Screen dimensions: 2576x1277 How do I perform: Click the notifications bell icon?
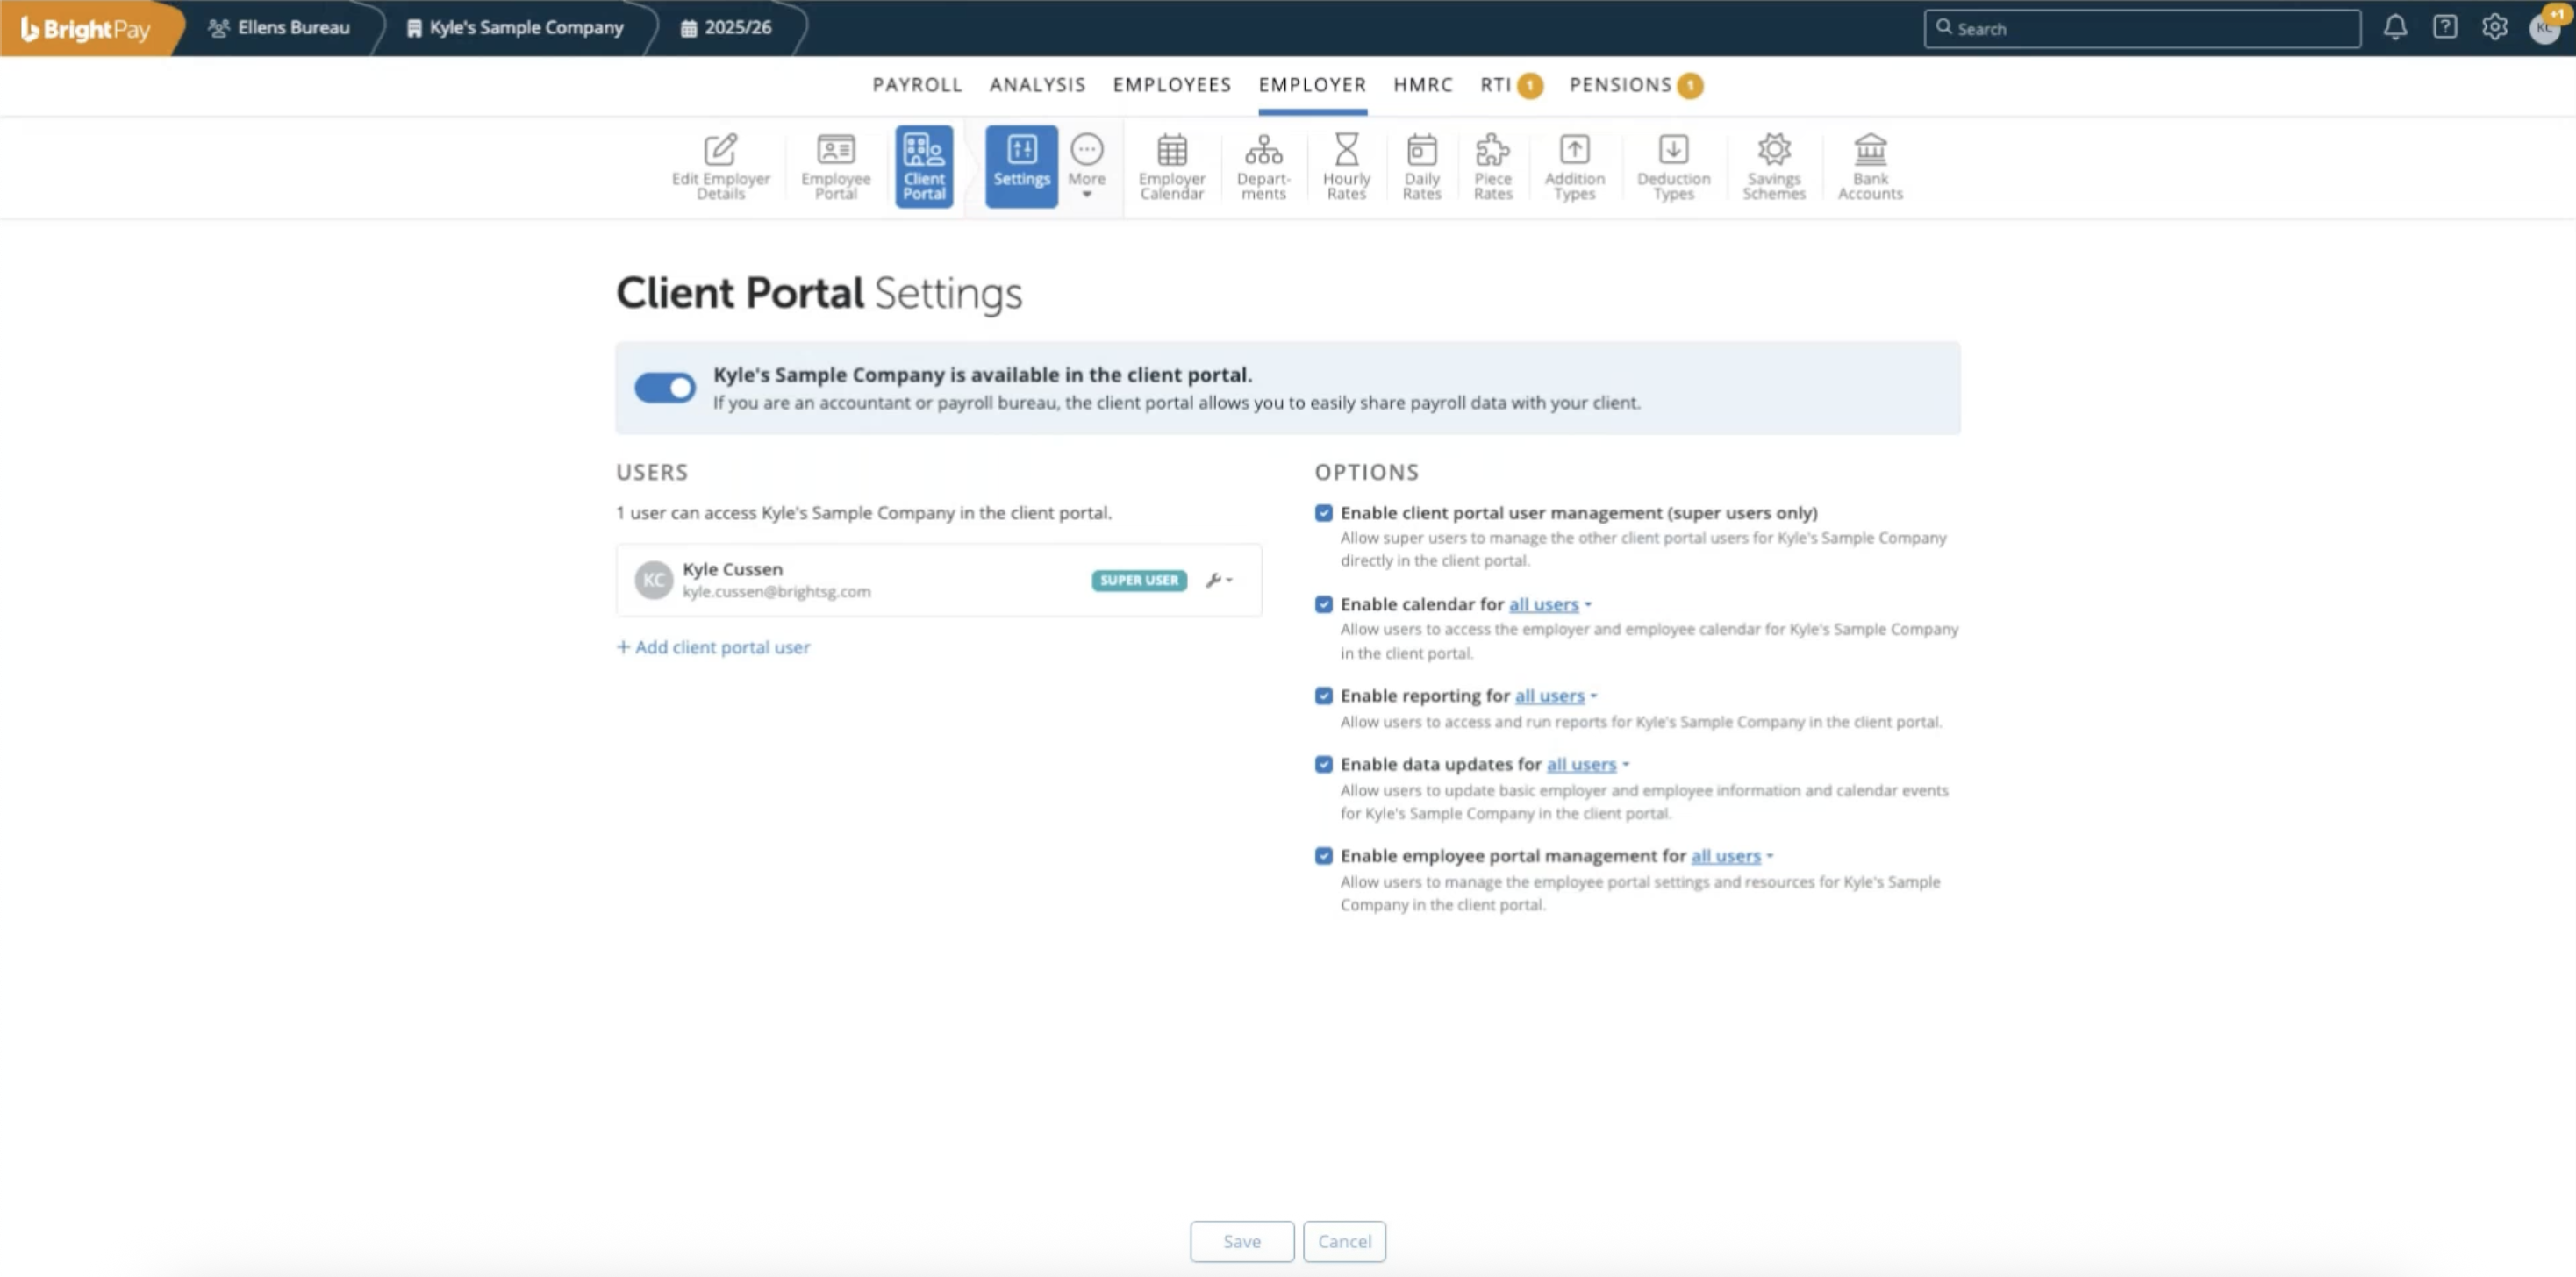2394,28
